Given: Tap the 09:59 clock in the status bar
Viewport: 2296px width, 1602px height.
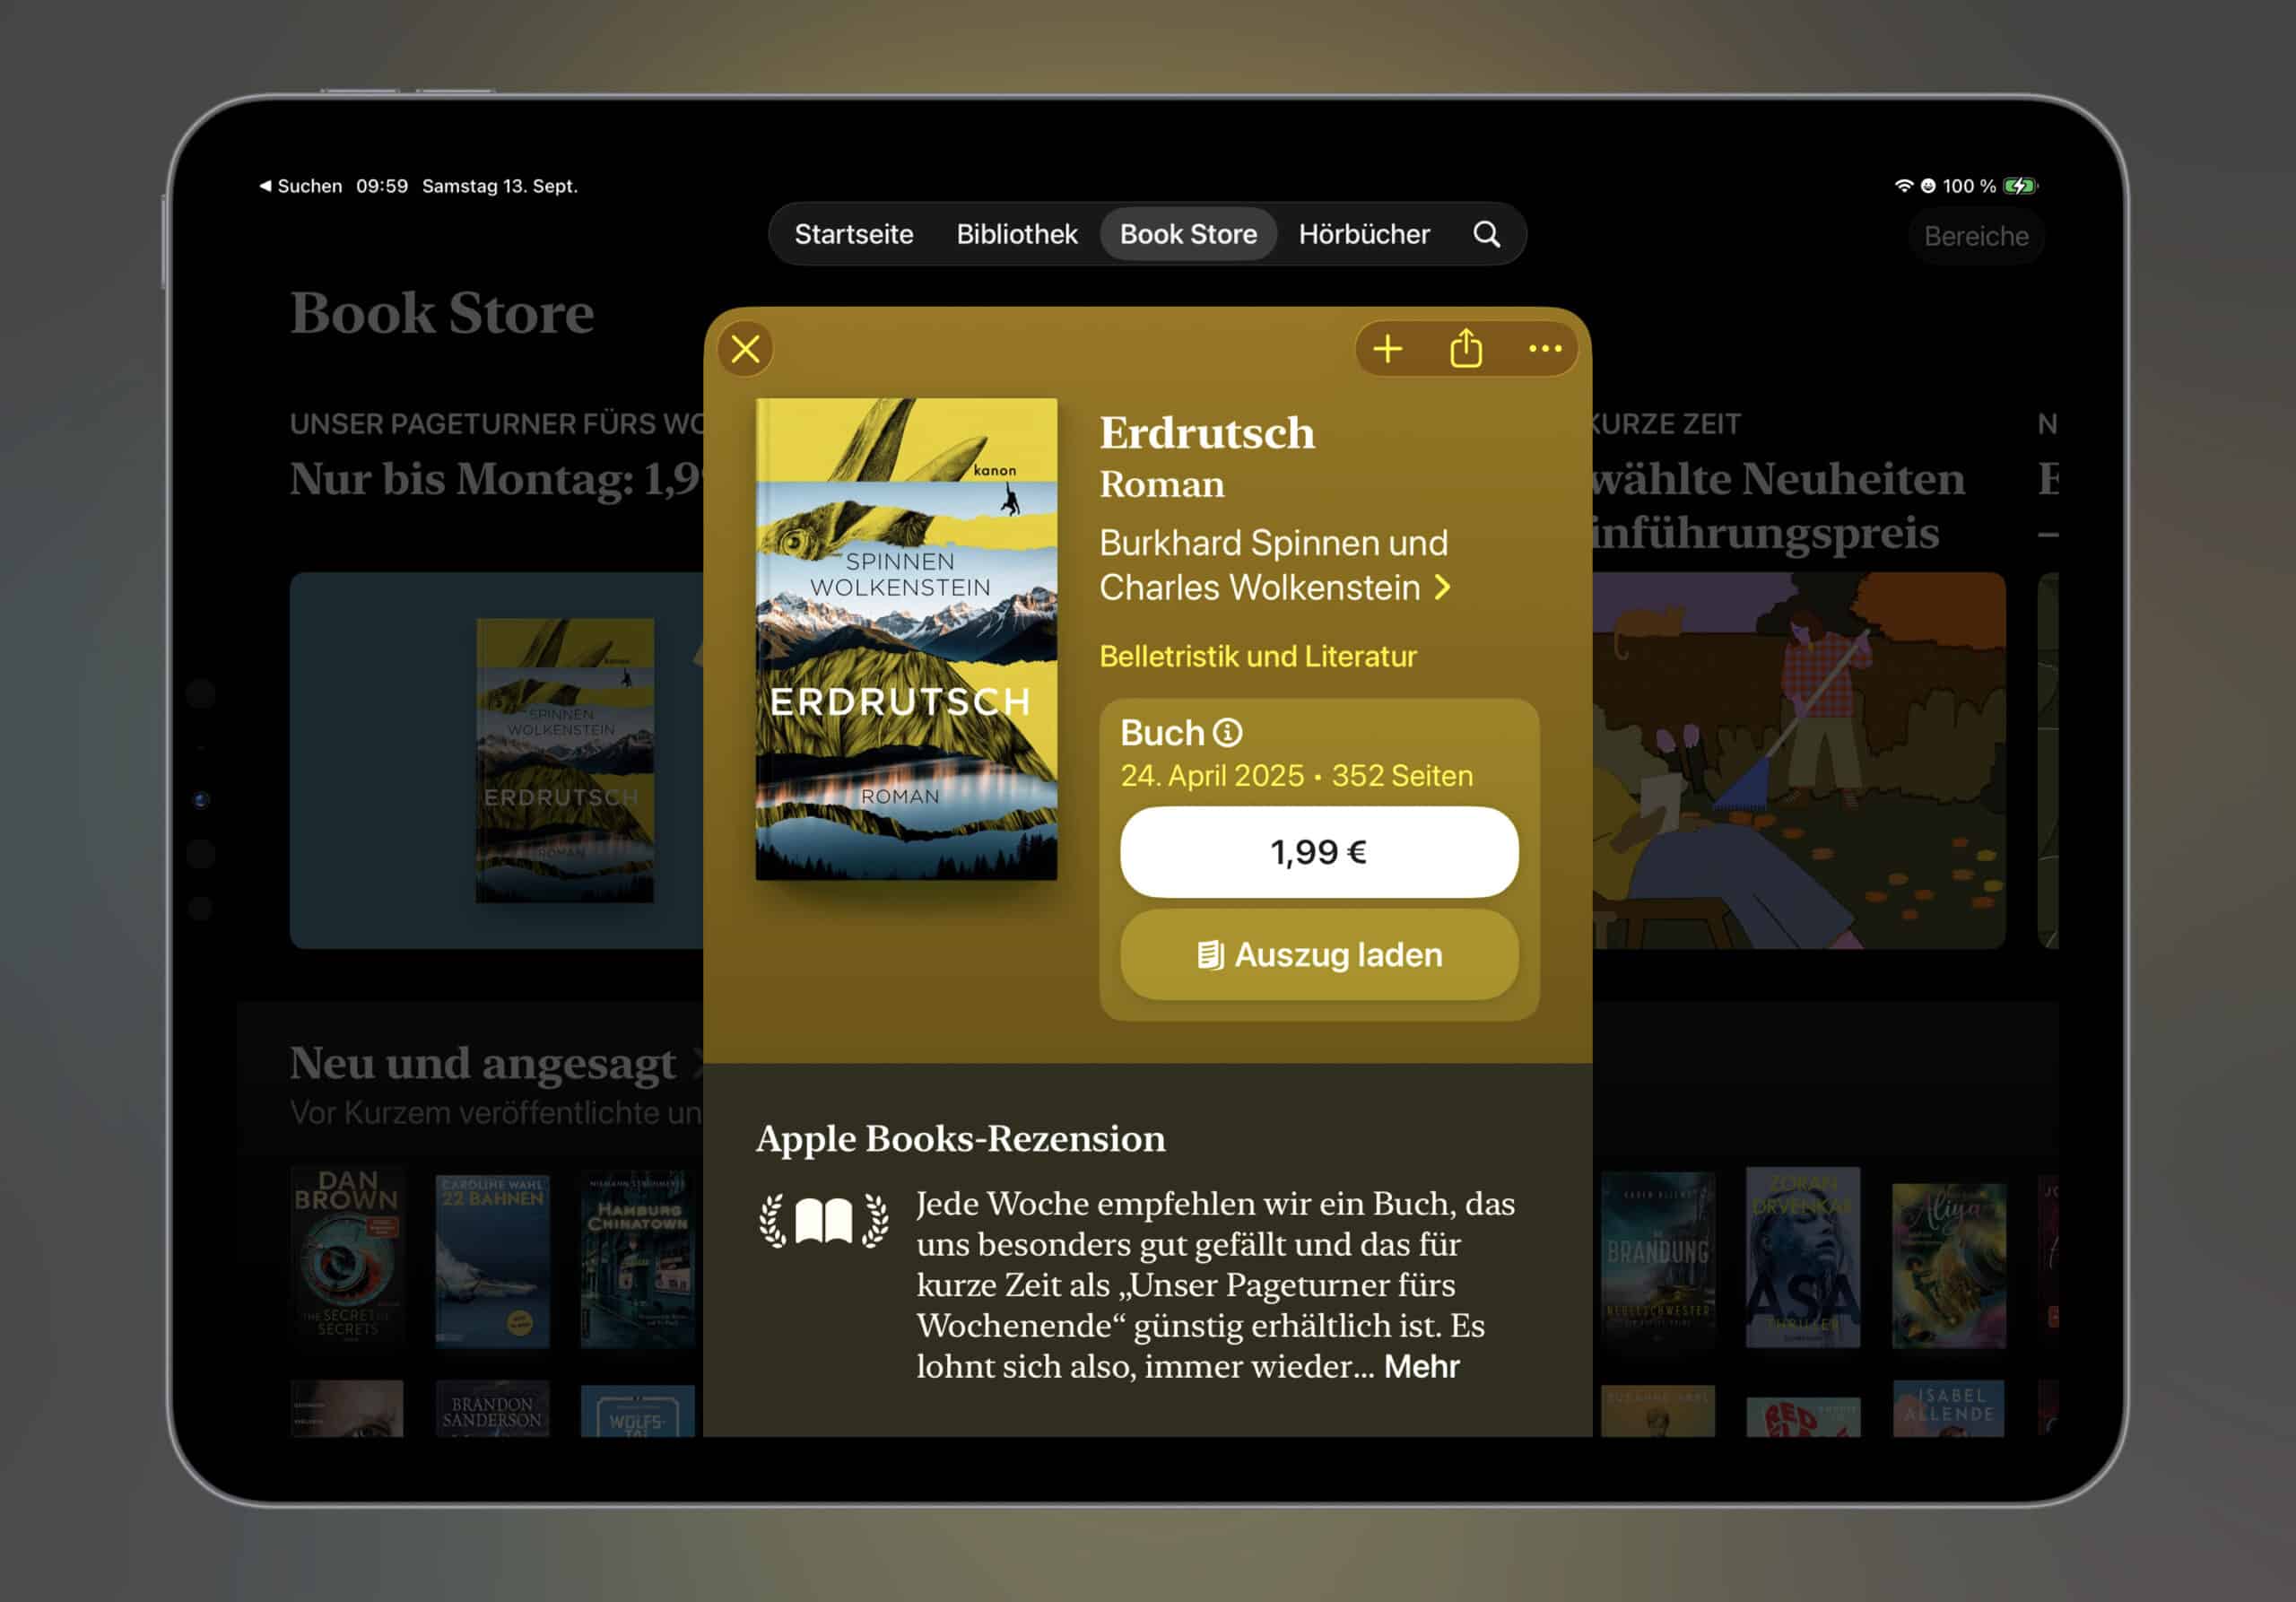Looking at the screenshot, I should coord(382,186).
